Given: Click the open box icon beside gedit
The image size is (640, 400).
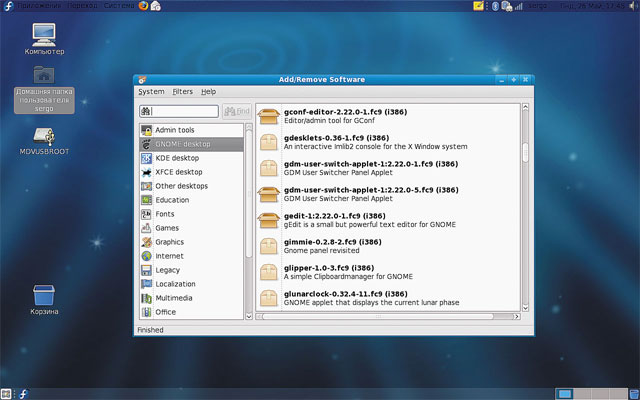Looking at the screenshot, I should [x=269, y=220].
